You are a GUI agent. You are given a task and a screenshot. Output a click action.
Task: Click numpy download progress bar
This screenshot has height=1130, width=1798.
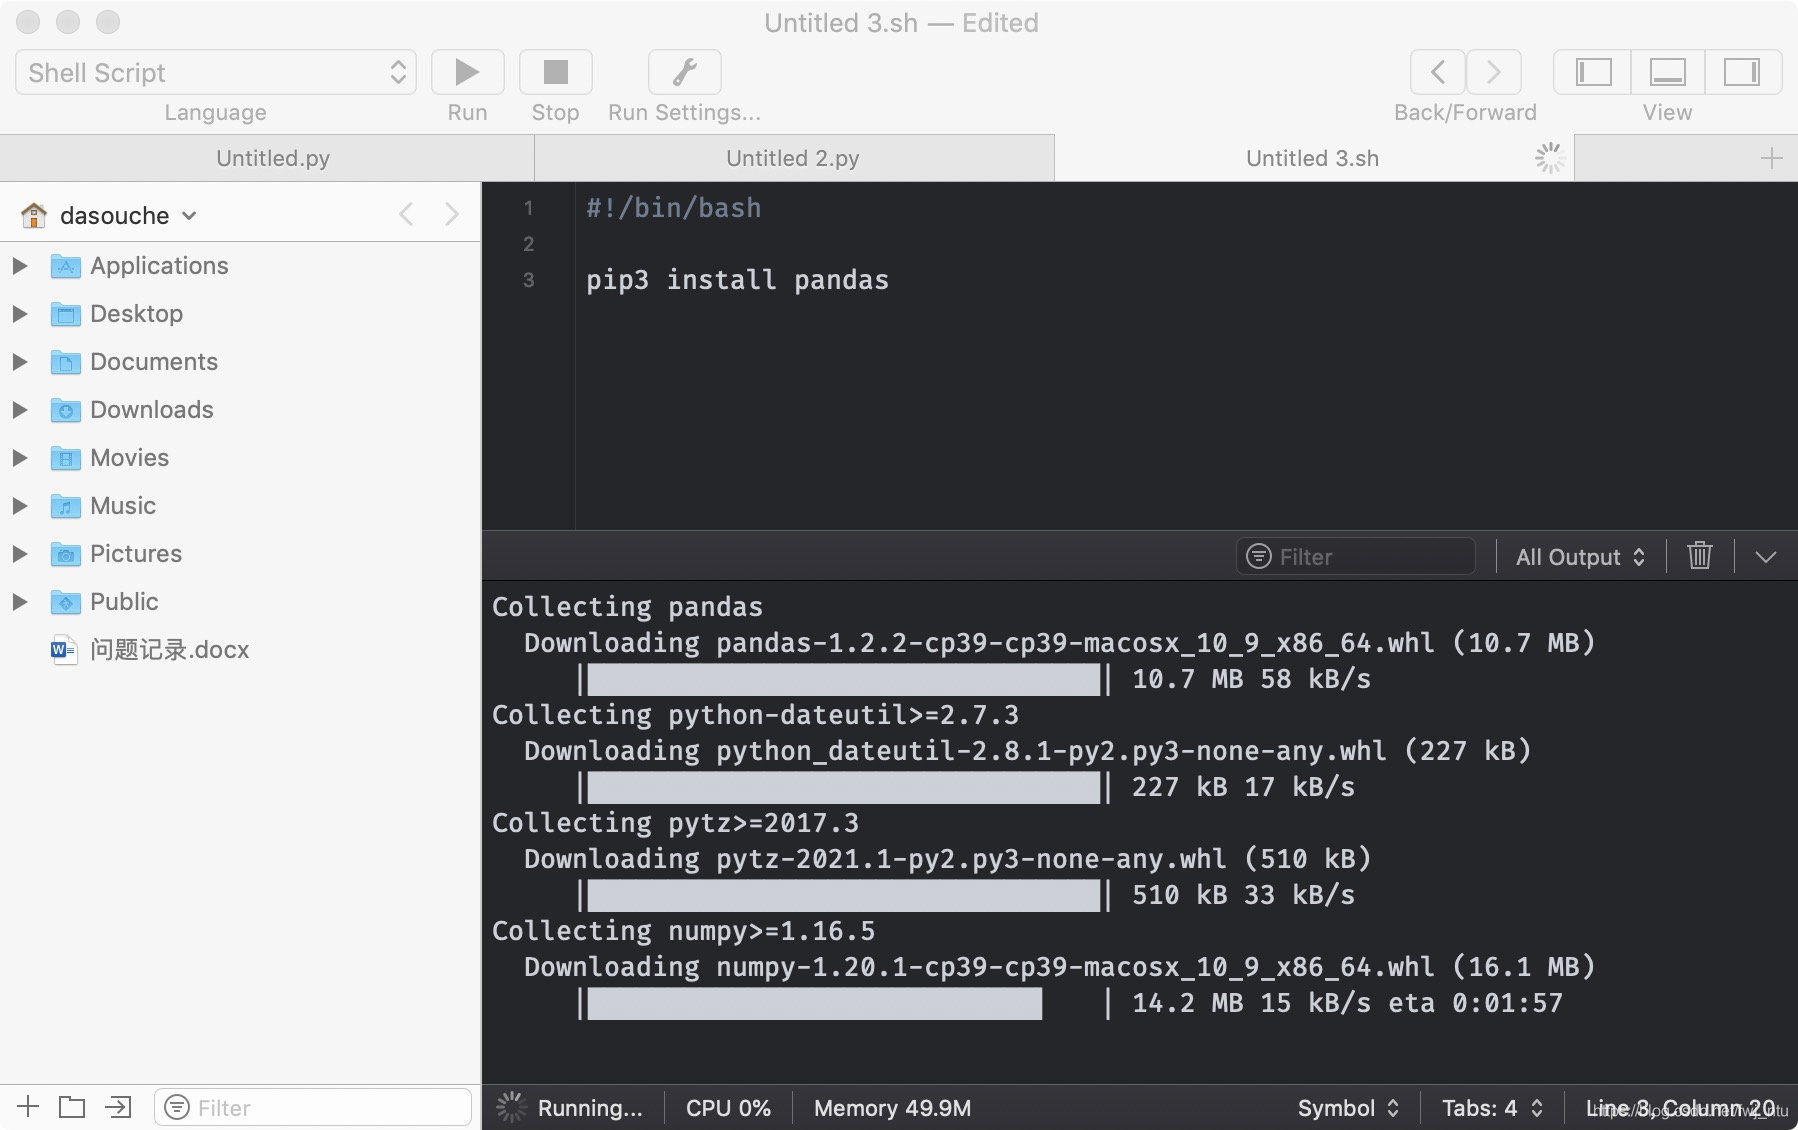[845, 1003]
